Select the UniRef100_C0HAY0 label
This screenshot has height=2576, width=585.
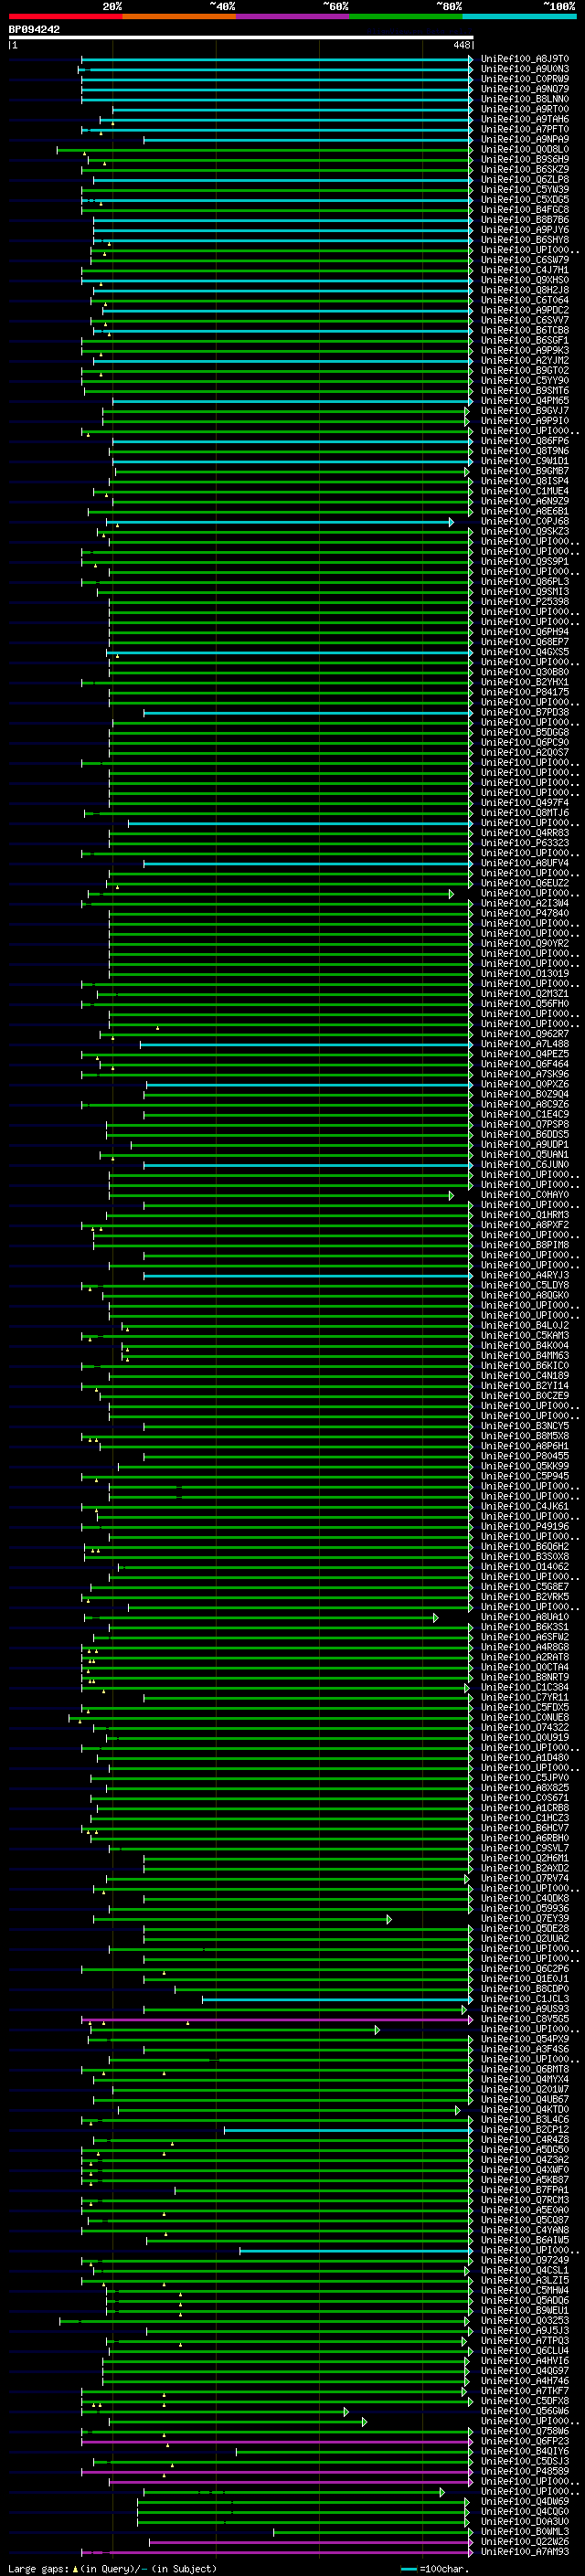[525, 1195]
